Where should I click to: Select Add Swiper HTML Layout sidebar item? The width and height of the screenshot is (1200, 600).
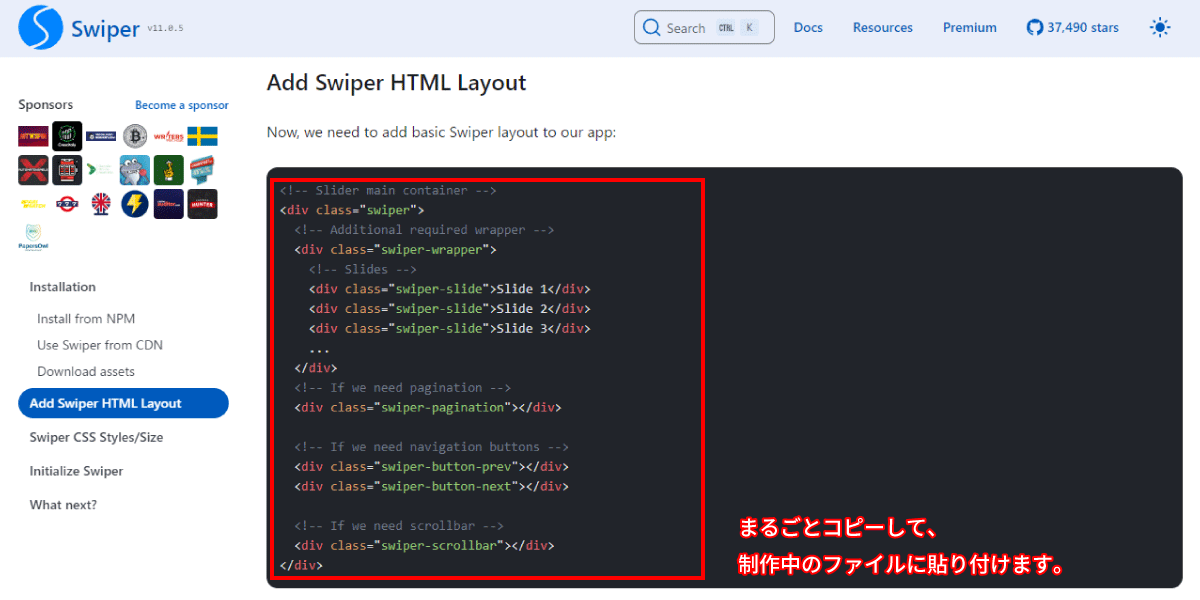coord(123,403)
